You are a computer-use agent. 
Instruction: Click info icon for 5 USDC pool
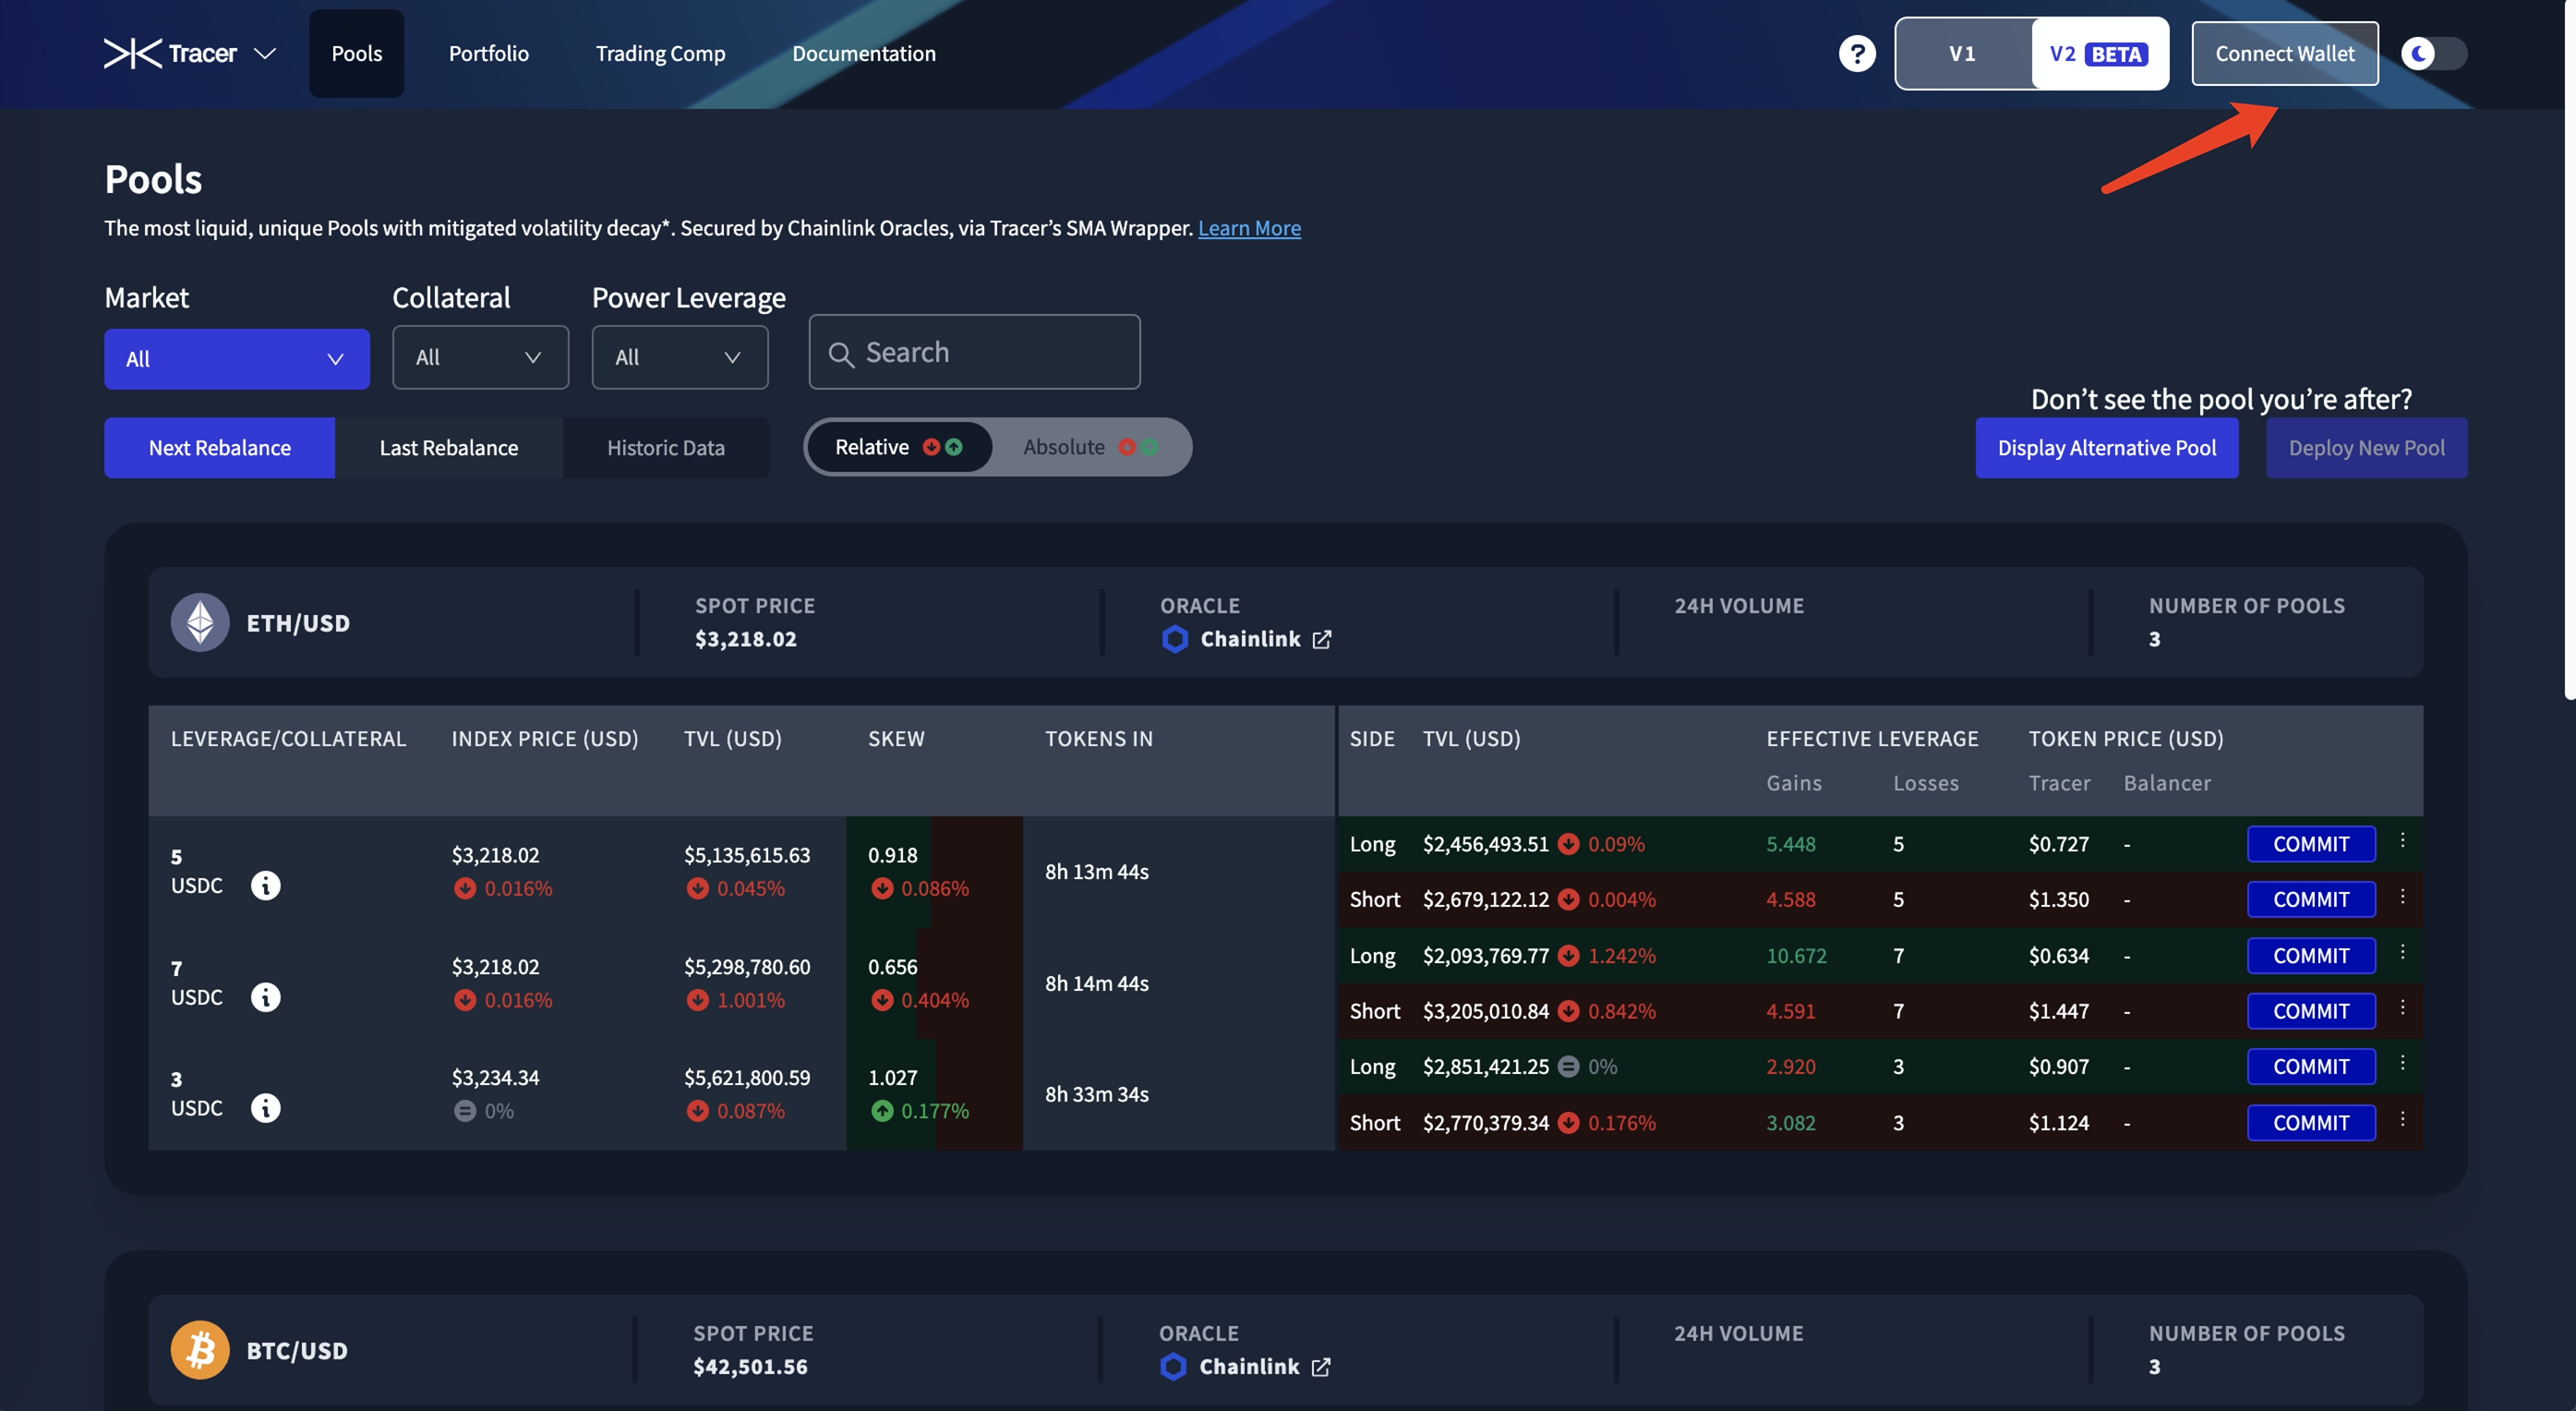coord(265,885)
